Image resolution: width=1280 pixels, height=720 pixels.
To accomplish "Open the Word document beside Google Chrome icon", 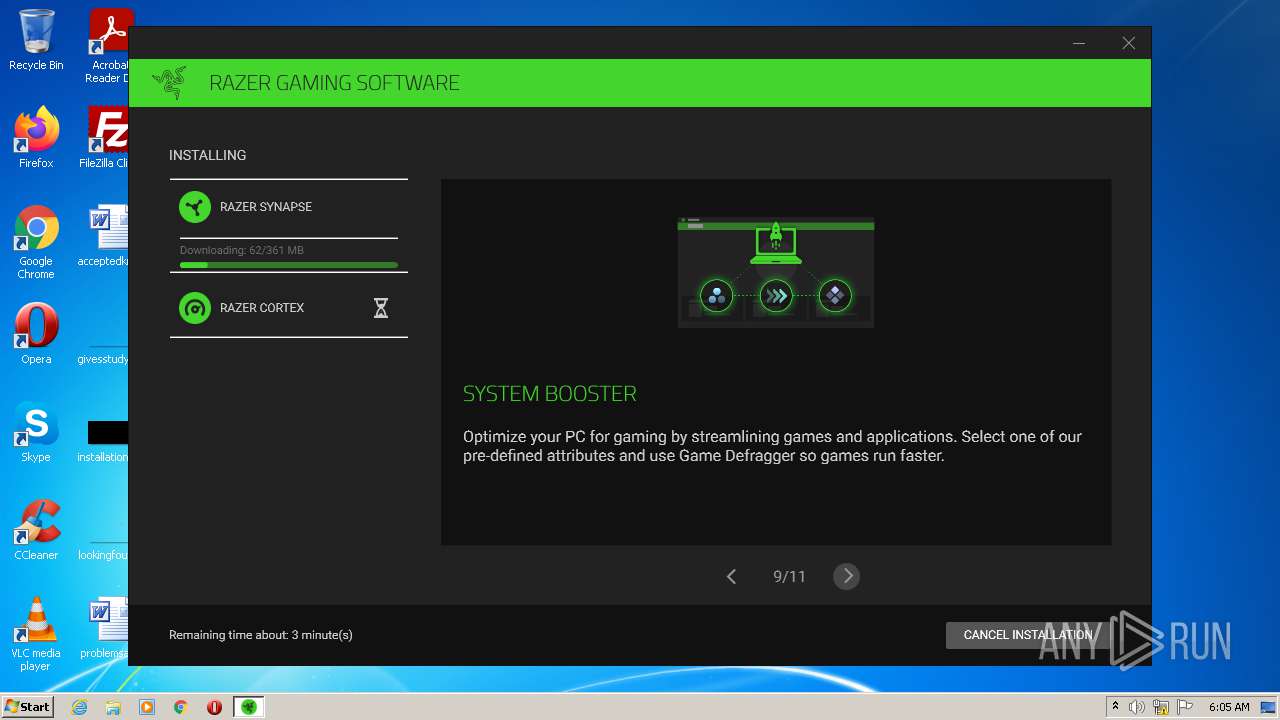I will coord(106,237).
